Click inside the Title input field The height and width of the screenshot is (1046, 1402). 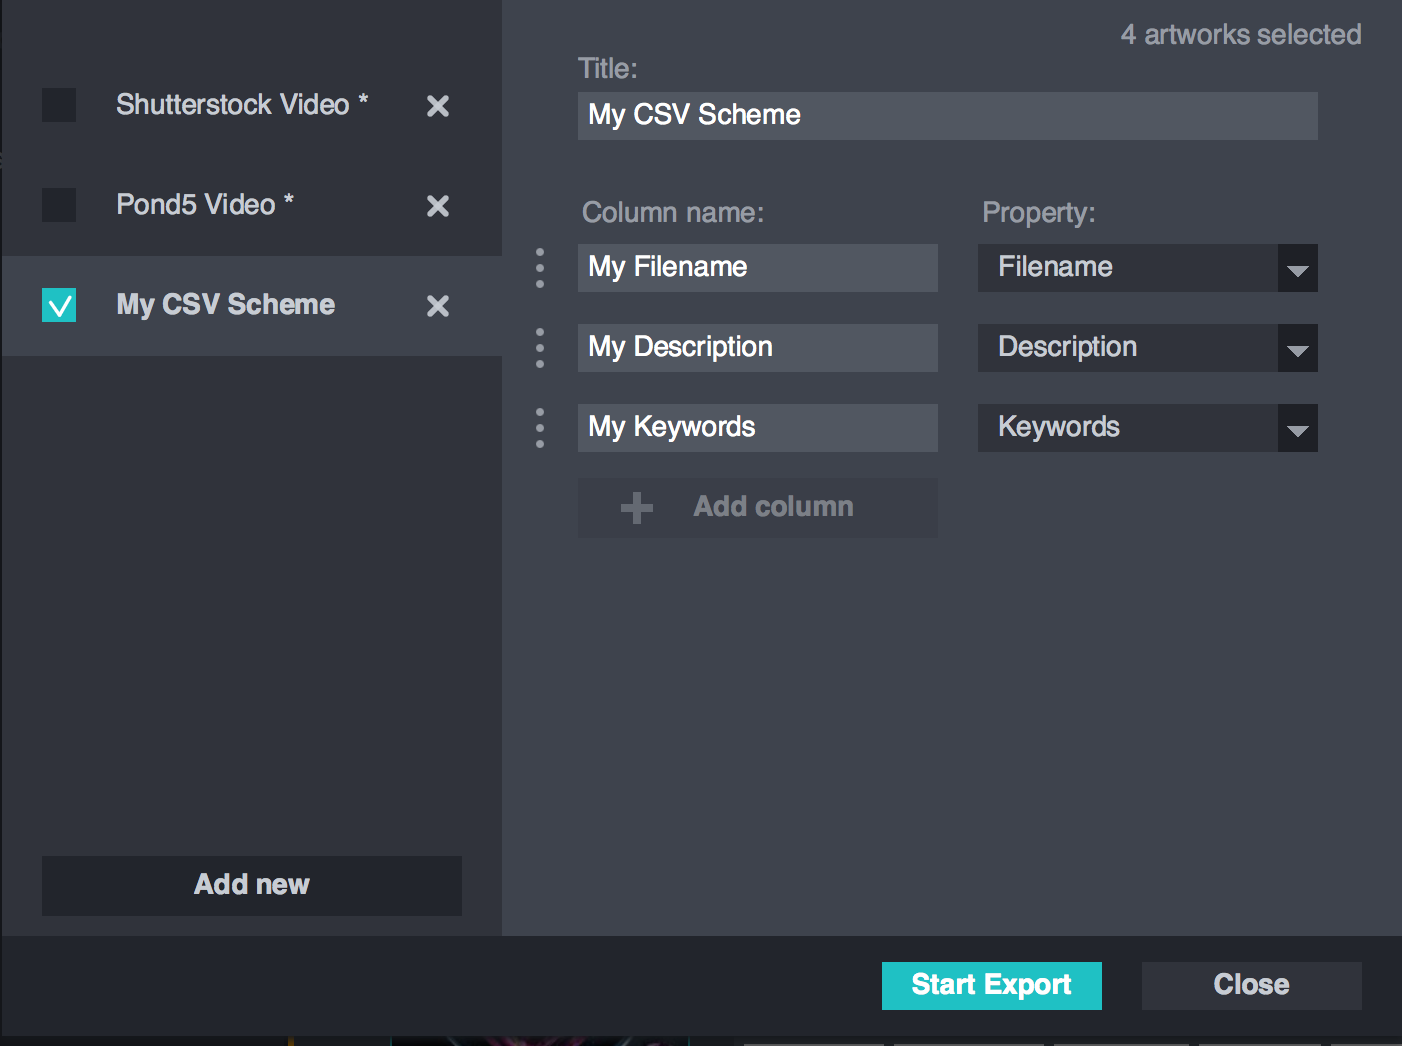tap(947, 115)
